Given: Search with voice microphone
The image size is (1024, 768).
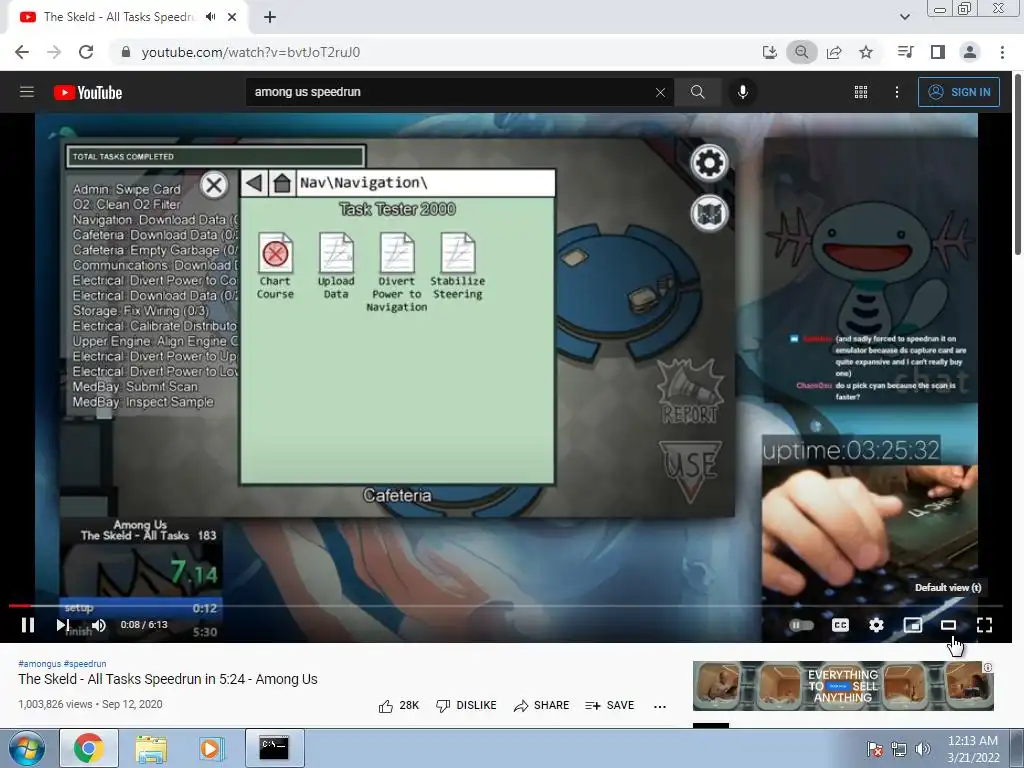Looking at the screenshot, I should 743,92.
